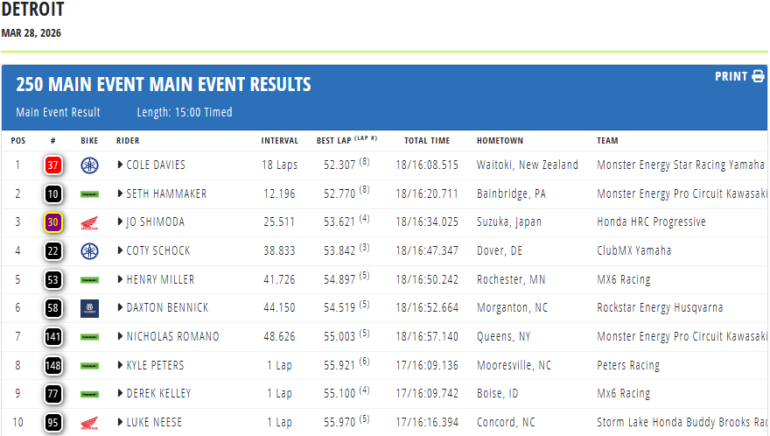The height and width of the screenshot is (436, 770).
Task: Click Daxton Bennick's Husqvarna bike logo
Action: click(89, 308)
